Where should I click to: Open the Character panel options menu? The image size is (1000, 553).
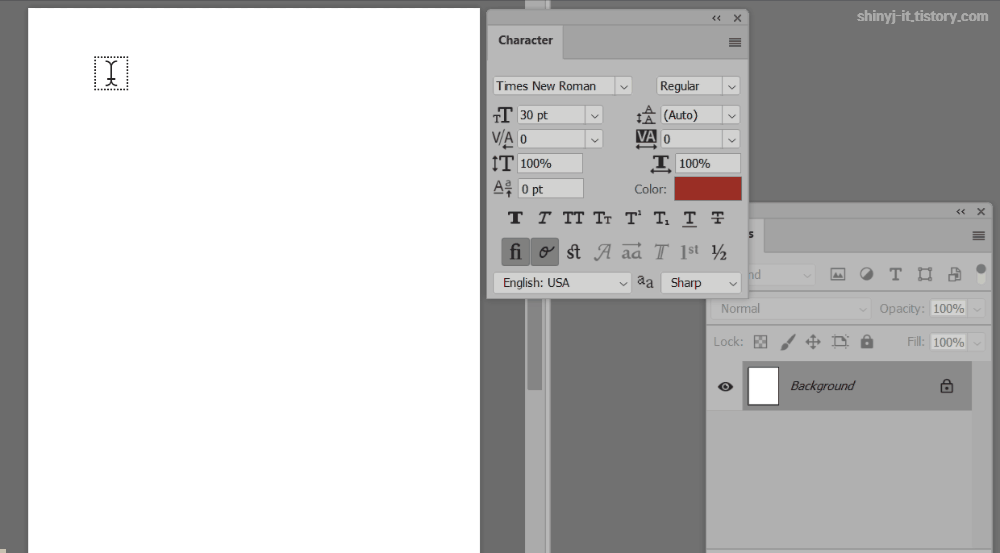(x=735, y=42)
